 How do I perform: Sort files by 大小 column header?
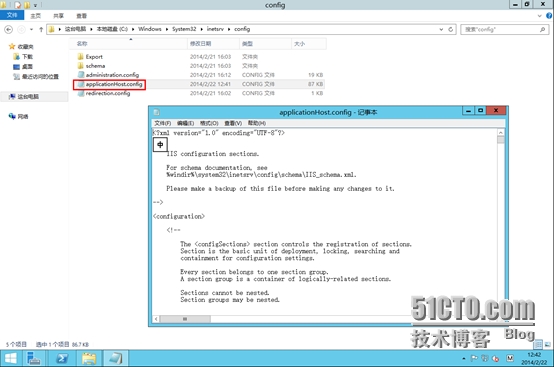click(x=308, y=43)
